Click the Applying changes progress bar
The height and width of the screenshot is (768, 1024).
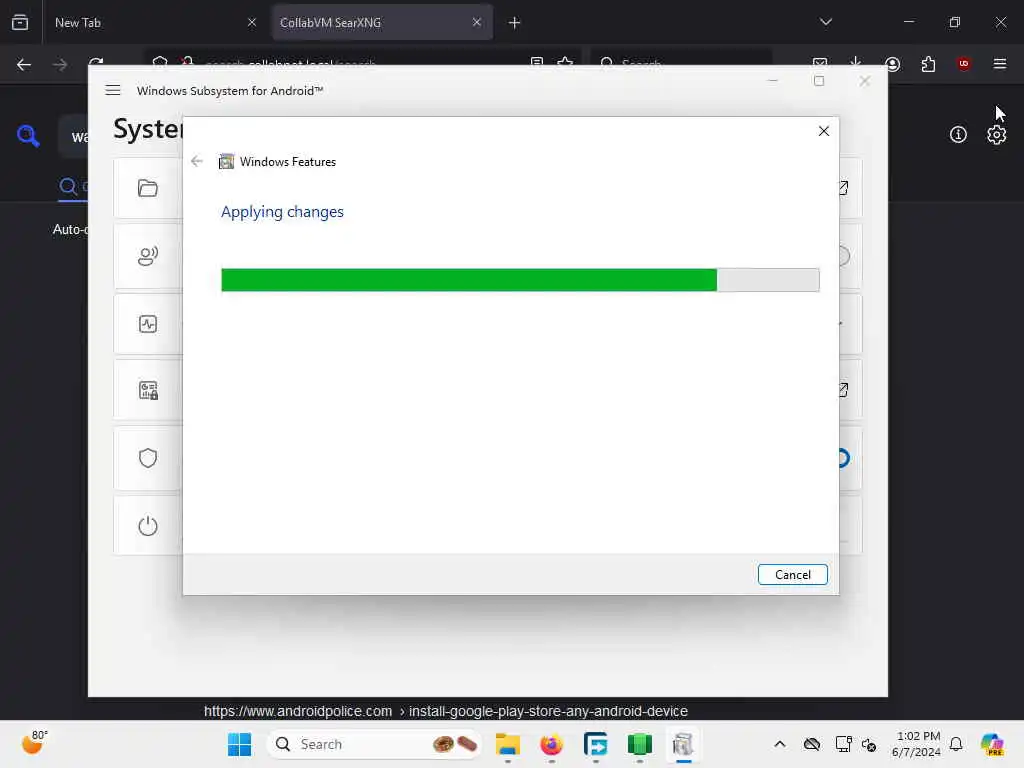(x=520, y=280)
